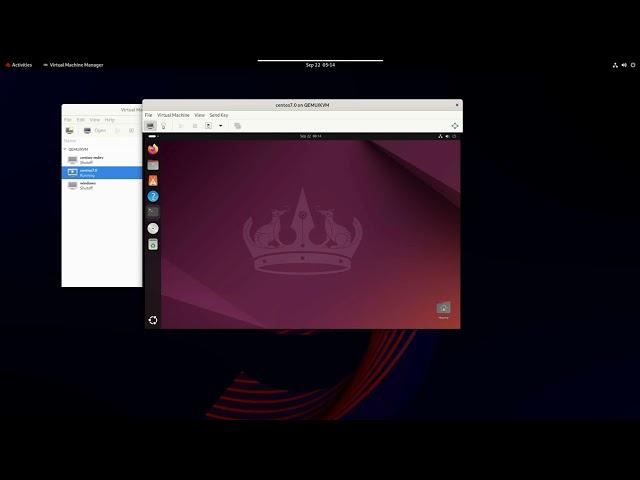Open the Send Key menu
Screen dimensions: 640x480
[x=218, y=115]
